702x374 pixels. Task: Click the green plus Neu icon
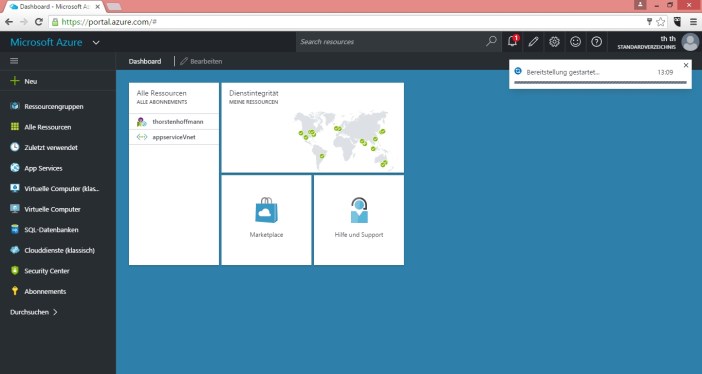click(x=15, y=81)
